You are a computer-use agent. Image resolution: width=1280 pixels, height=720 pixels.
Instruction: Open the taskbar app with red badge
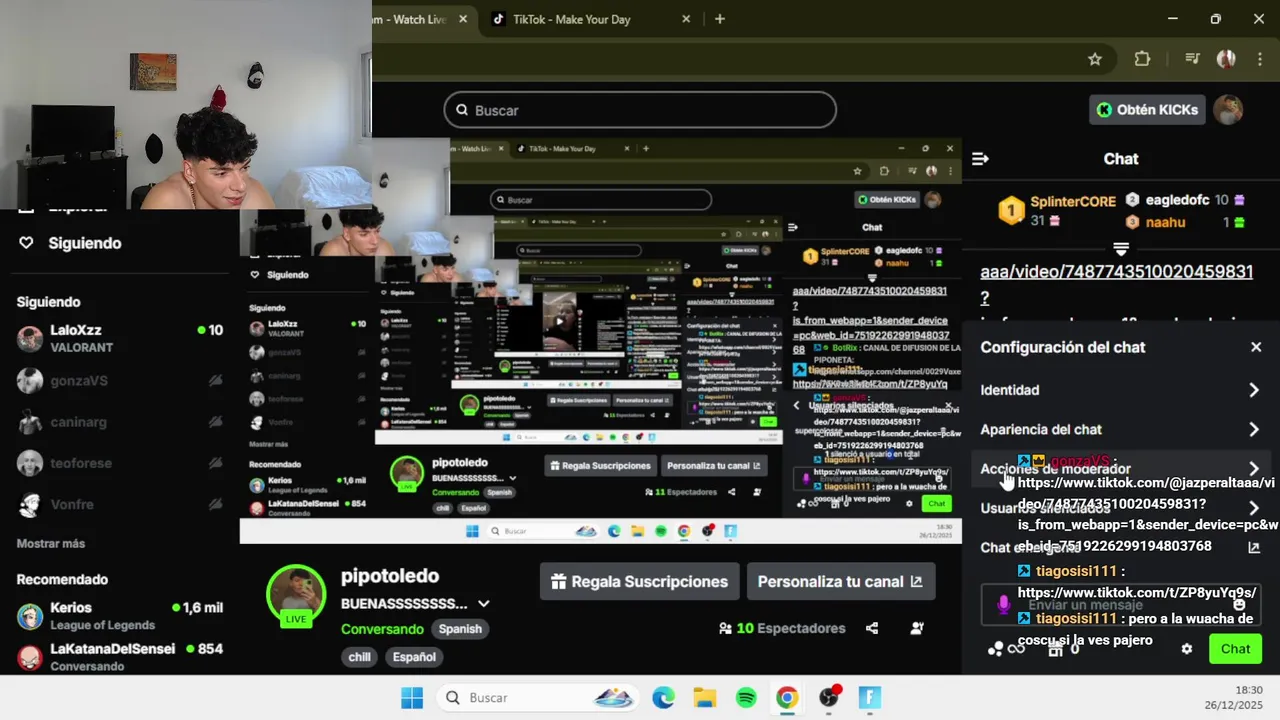click(x=829, y=697)
